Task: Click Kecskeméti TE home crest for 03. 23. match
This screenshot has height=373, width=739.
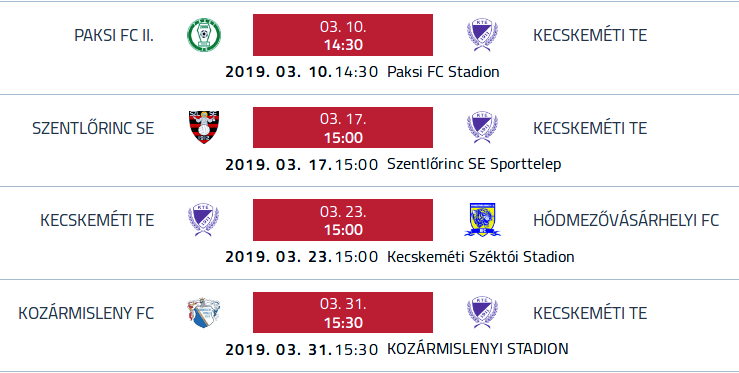Action: (204, 220)
